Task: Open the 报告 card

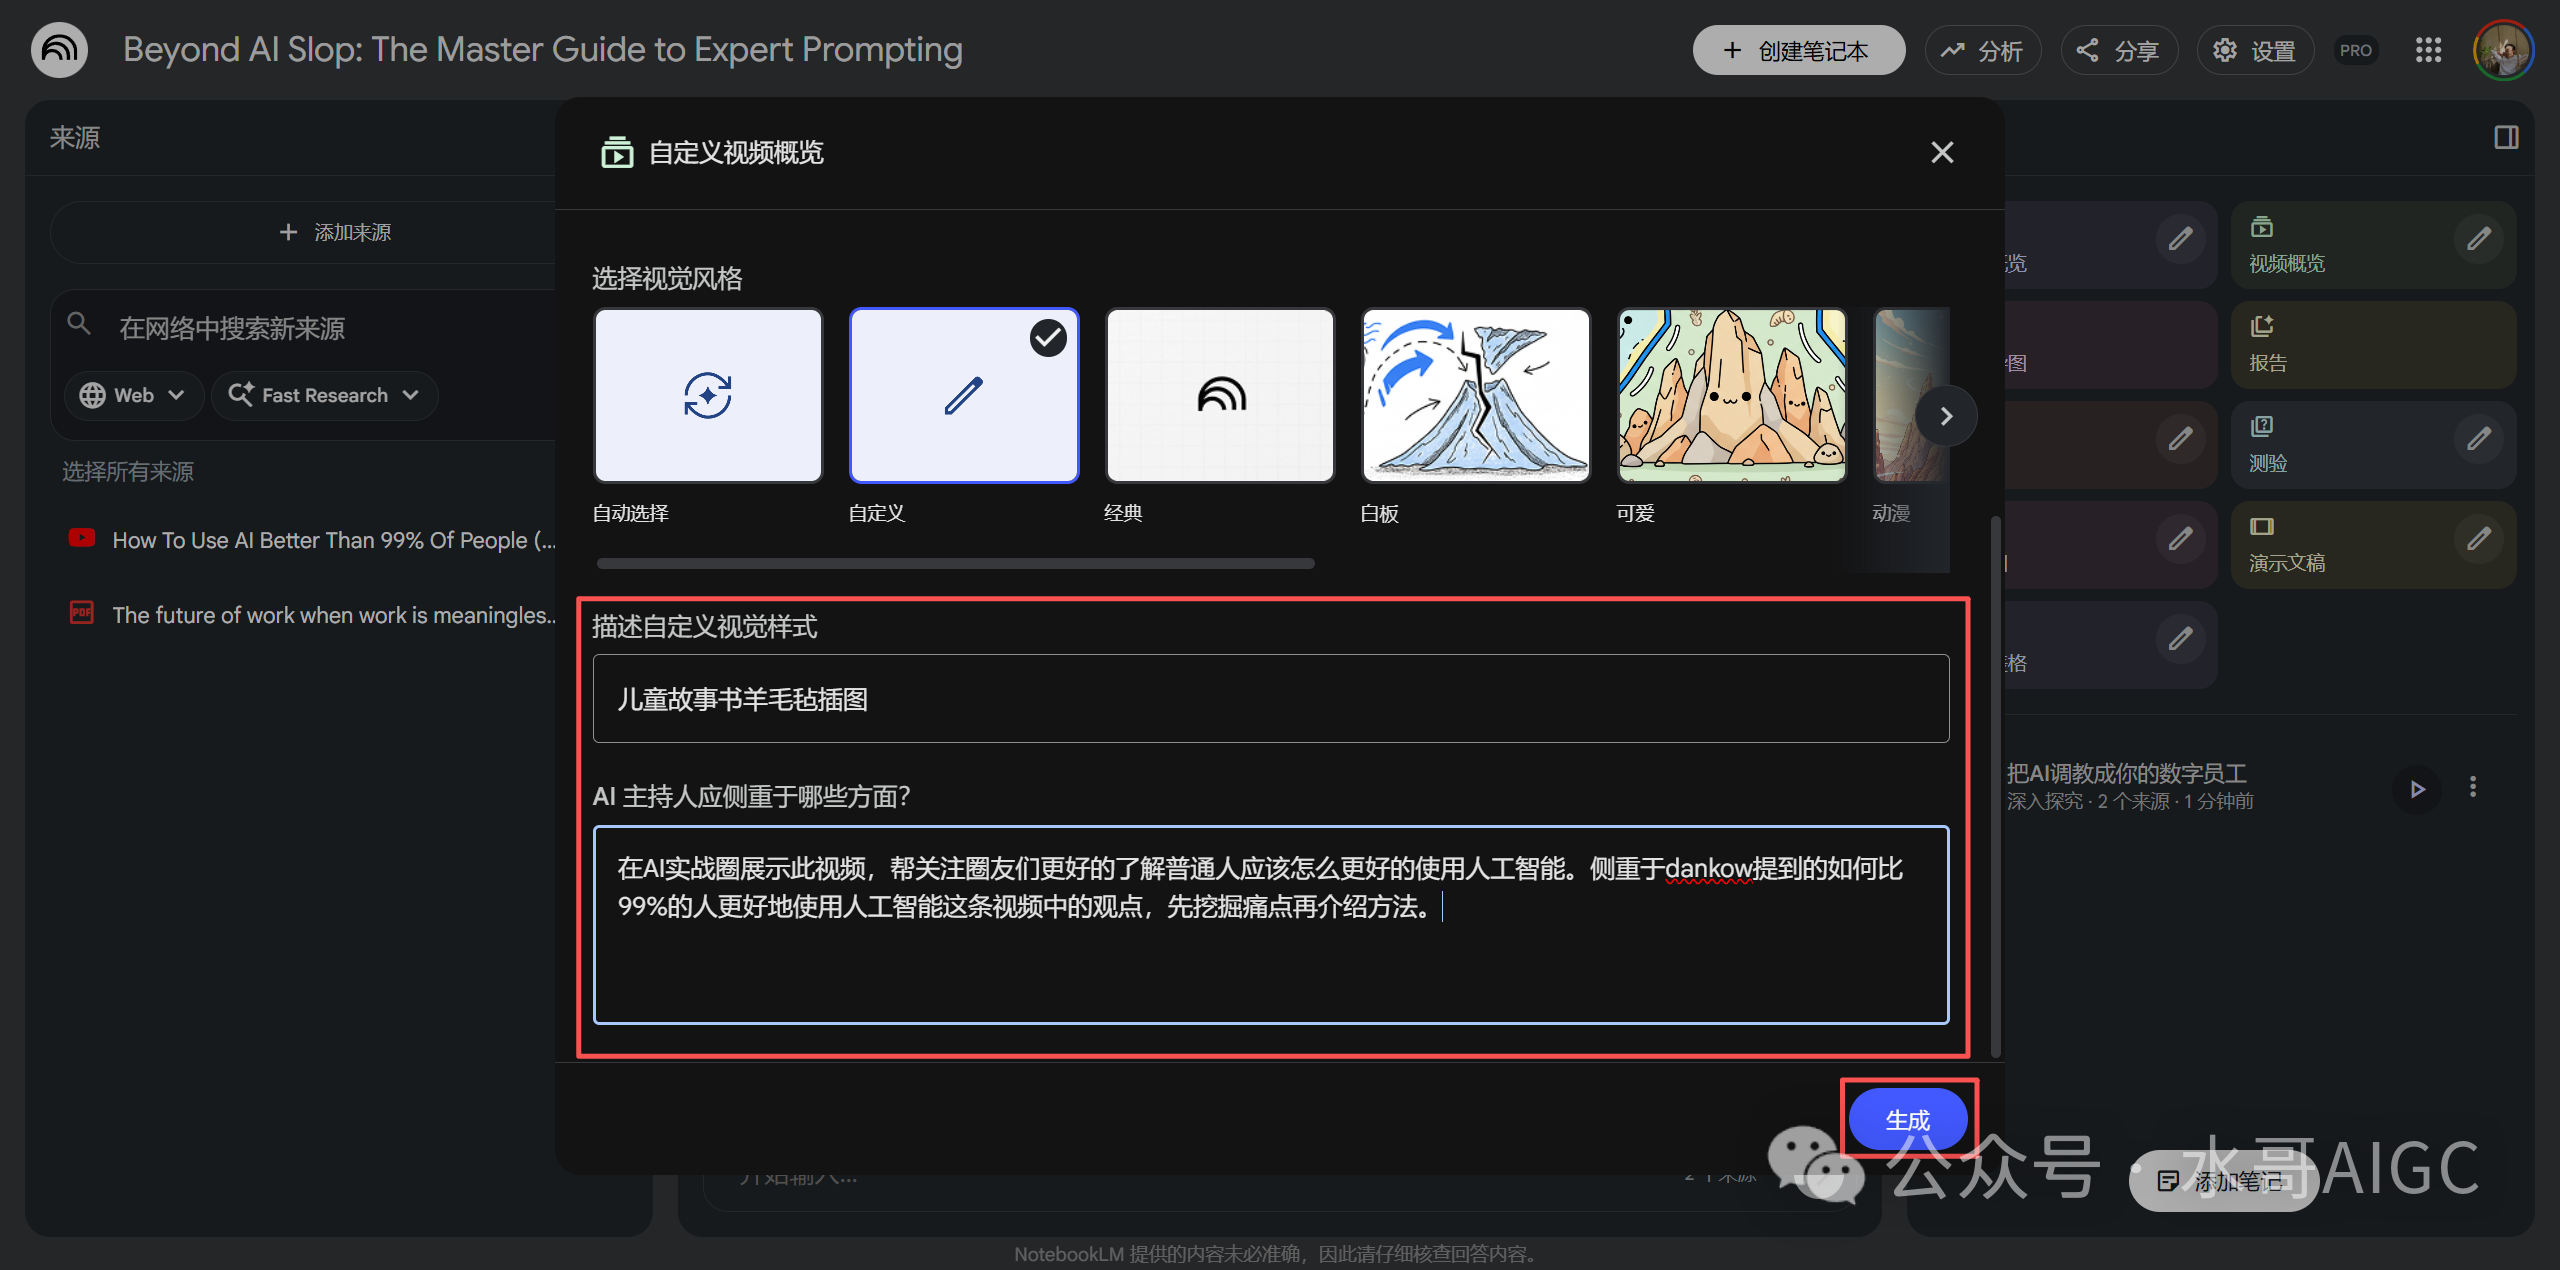Action: point(2372,345)
